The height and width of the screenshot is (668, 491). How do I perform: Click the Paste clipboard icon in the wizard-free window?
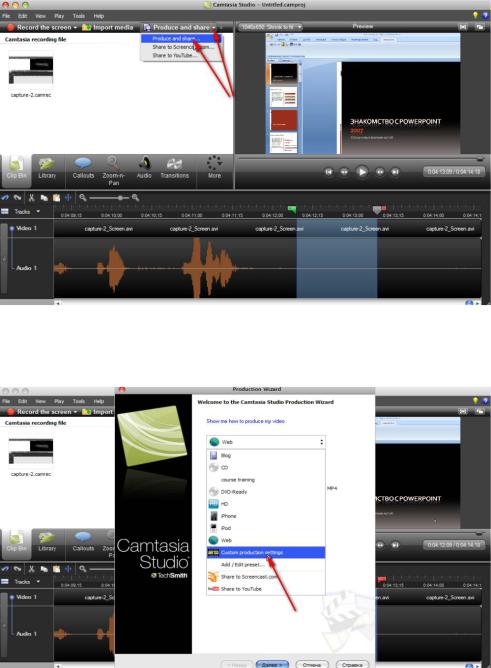click(x=56, y=198)
